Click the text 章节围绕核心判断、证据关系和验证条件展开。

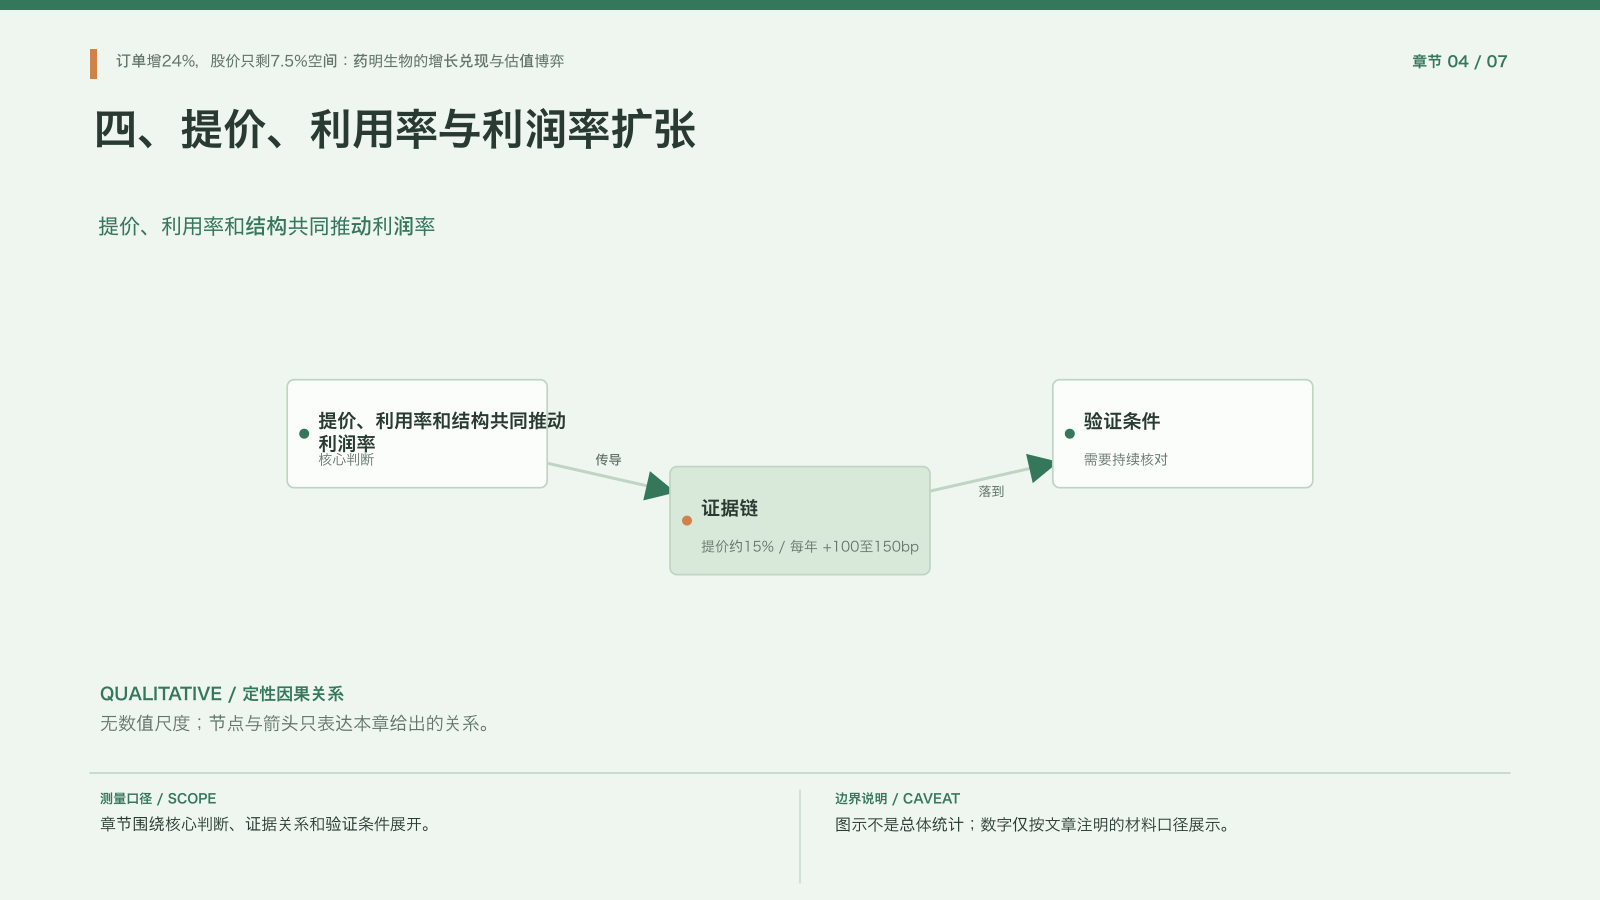268,825
